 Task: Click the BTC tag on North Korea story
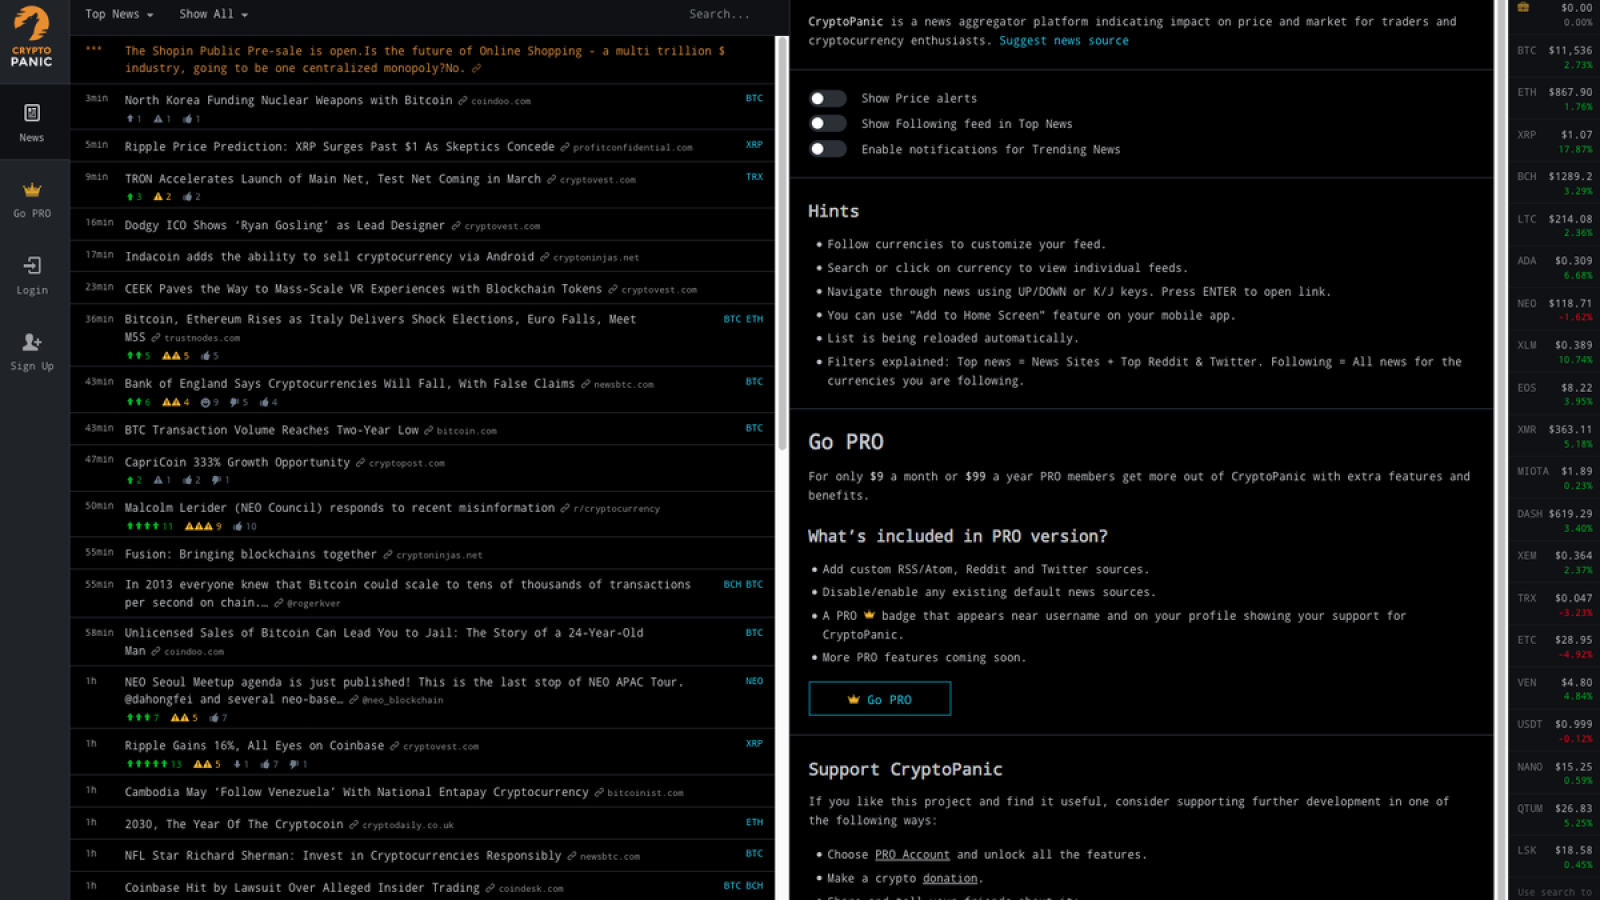[754, 99]
